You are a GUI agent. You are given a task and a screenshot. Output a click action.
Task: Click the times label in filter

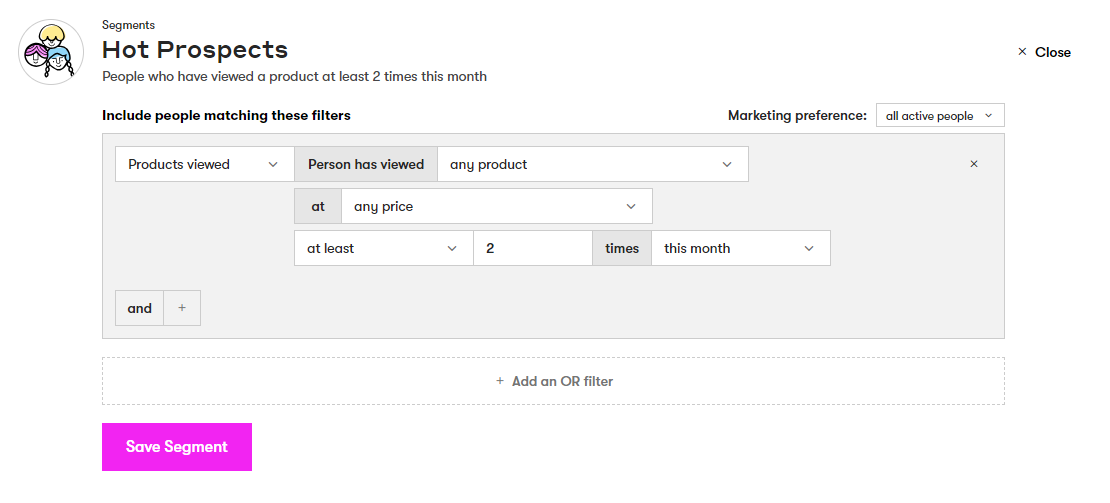(621, 248)
